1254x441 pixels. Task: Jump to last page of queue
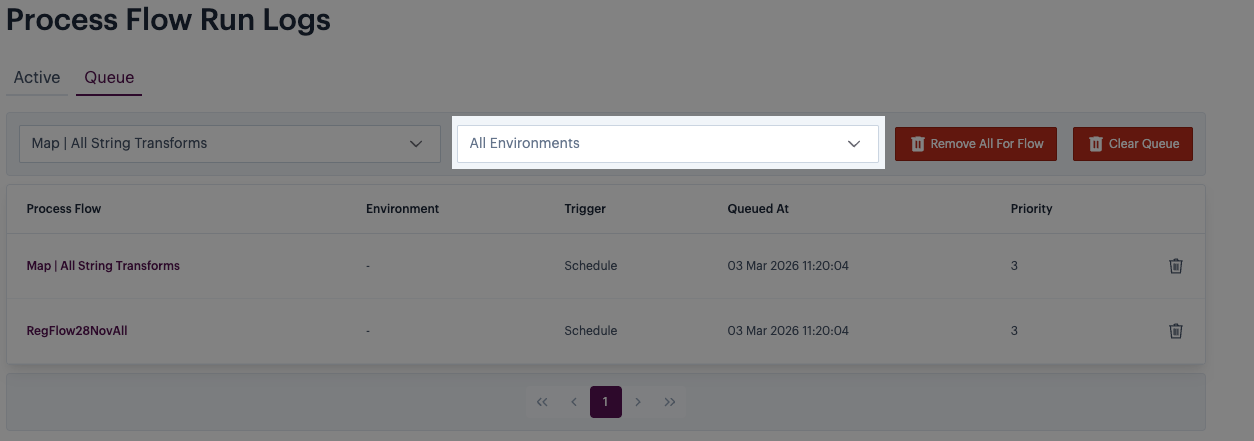[670, 402]
